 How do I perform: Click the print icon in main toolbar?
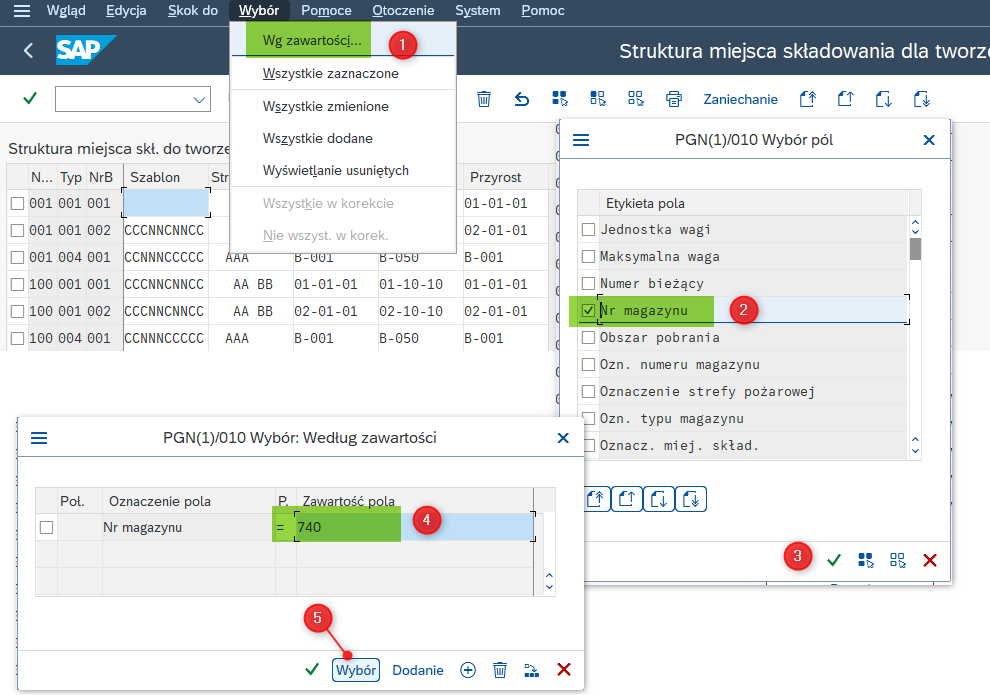(674, 99)
